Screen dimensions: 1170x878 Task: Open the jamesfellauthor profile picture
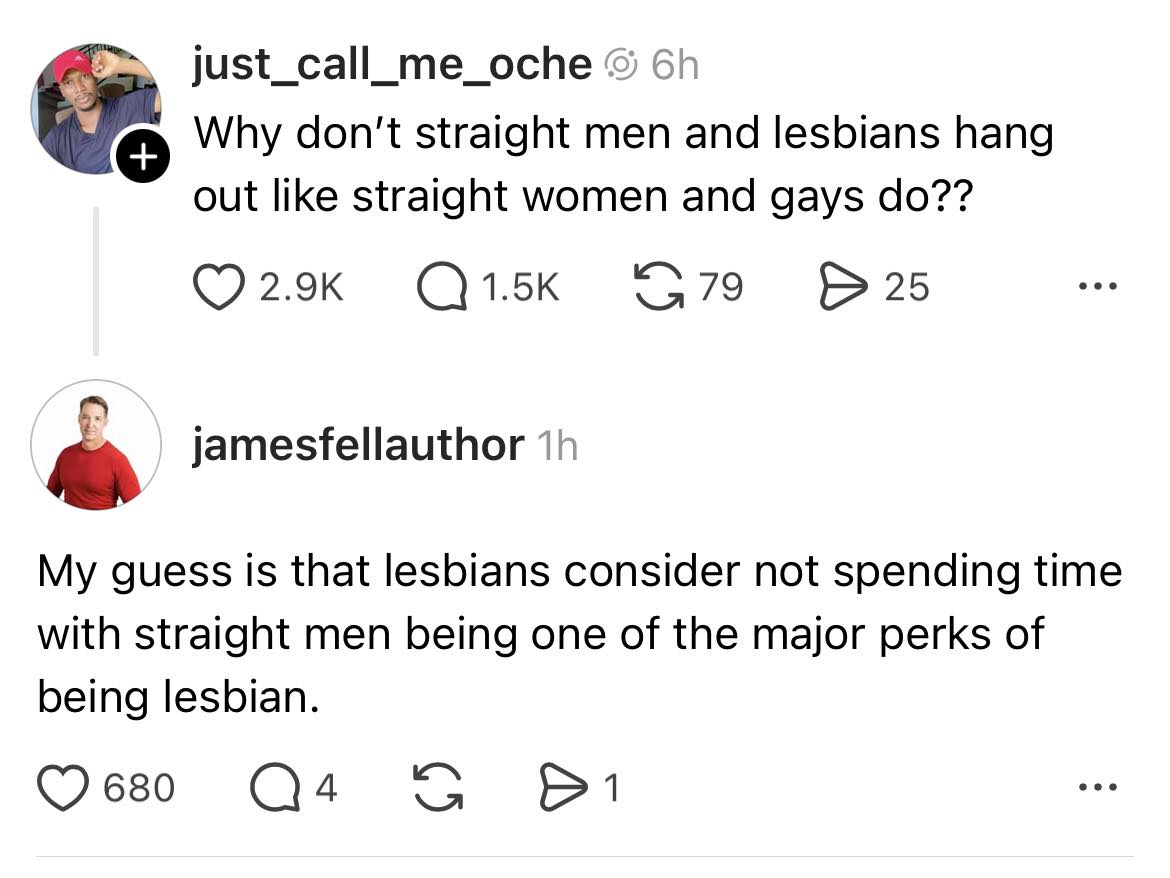tap(96, 445)
